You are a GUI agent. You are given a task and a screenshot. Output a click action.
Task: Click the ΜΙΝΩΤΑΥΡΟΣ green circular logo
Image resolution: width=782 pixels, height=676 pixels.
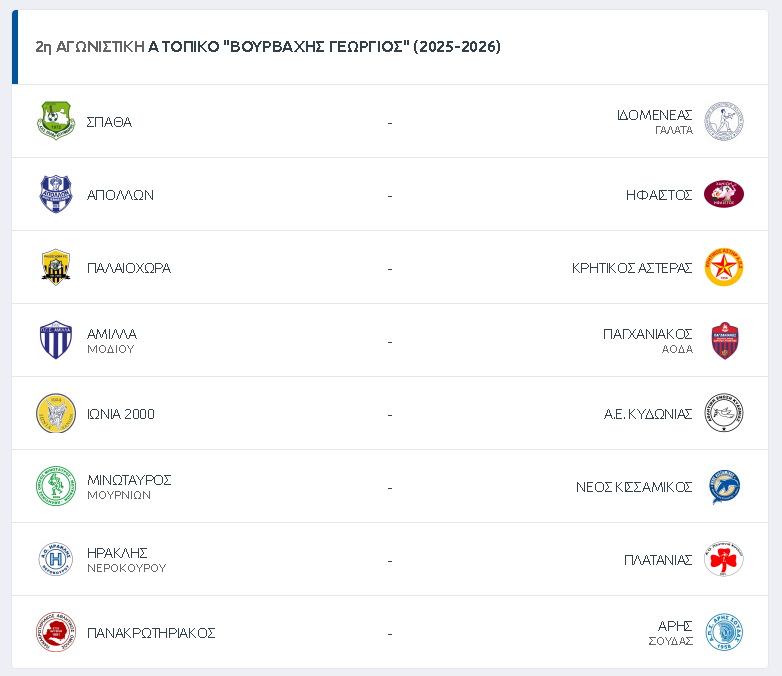click(56, 486)
